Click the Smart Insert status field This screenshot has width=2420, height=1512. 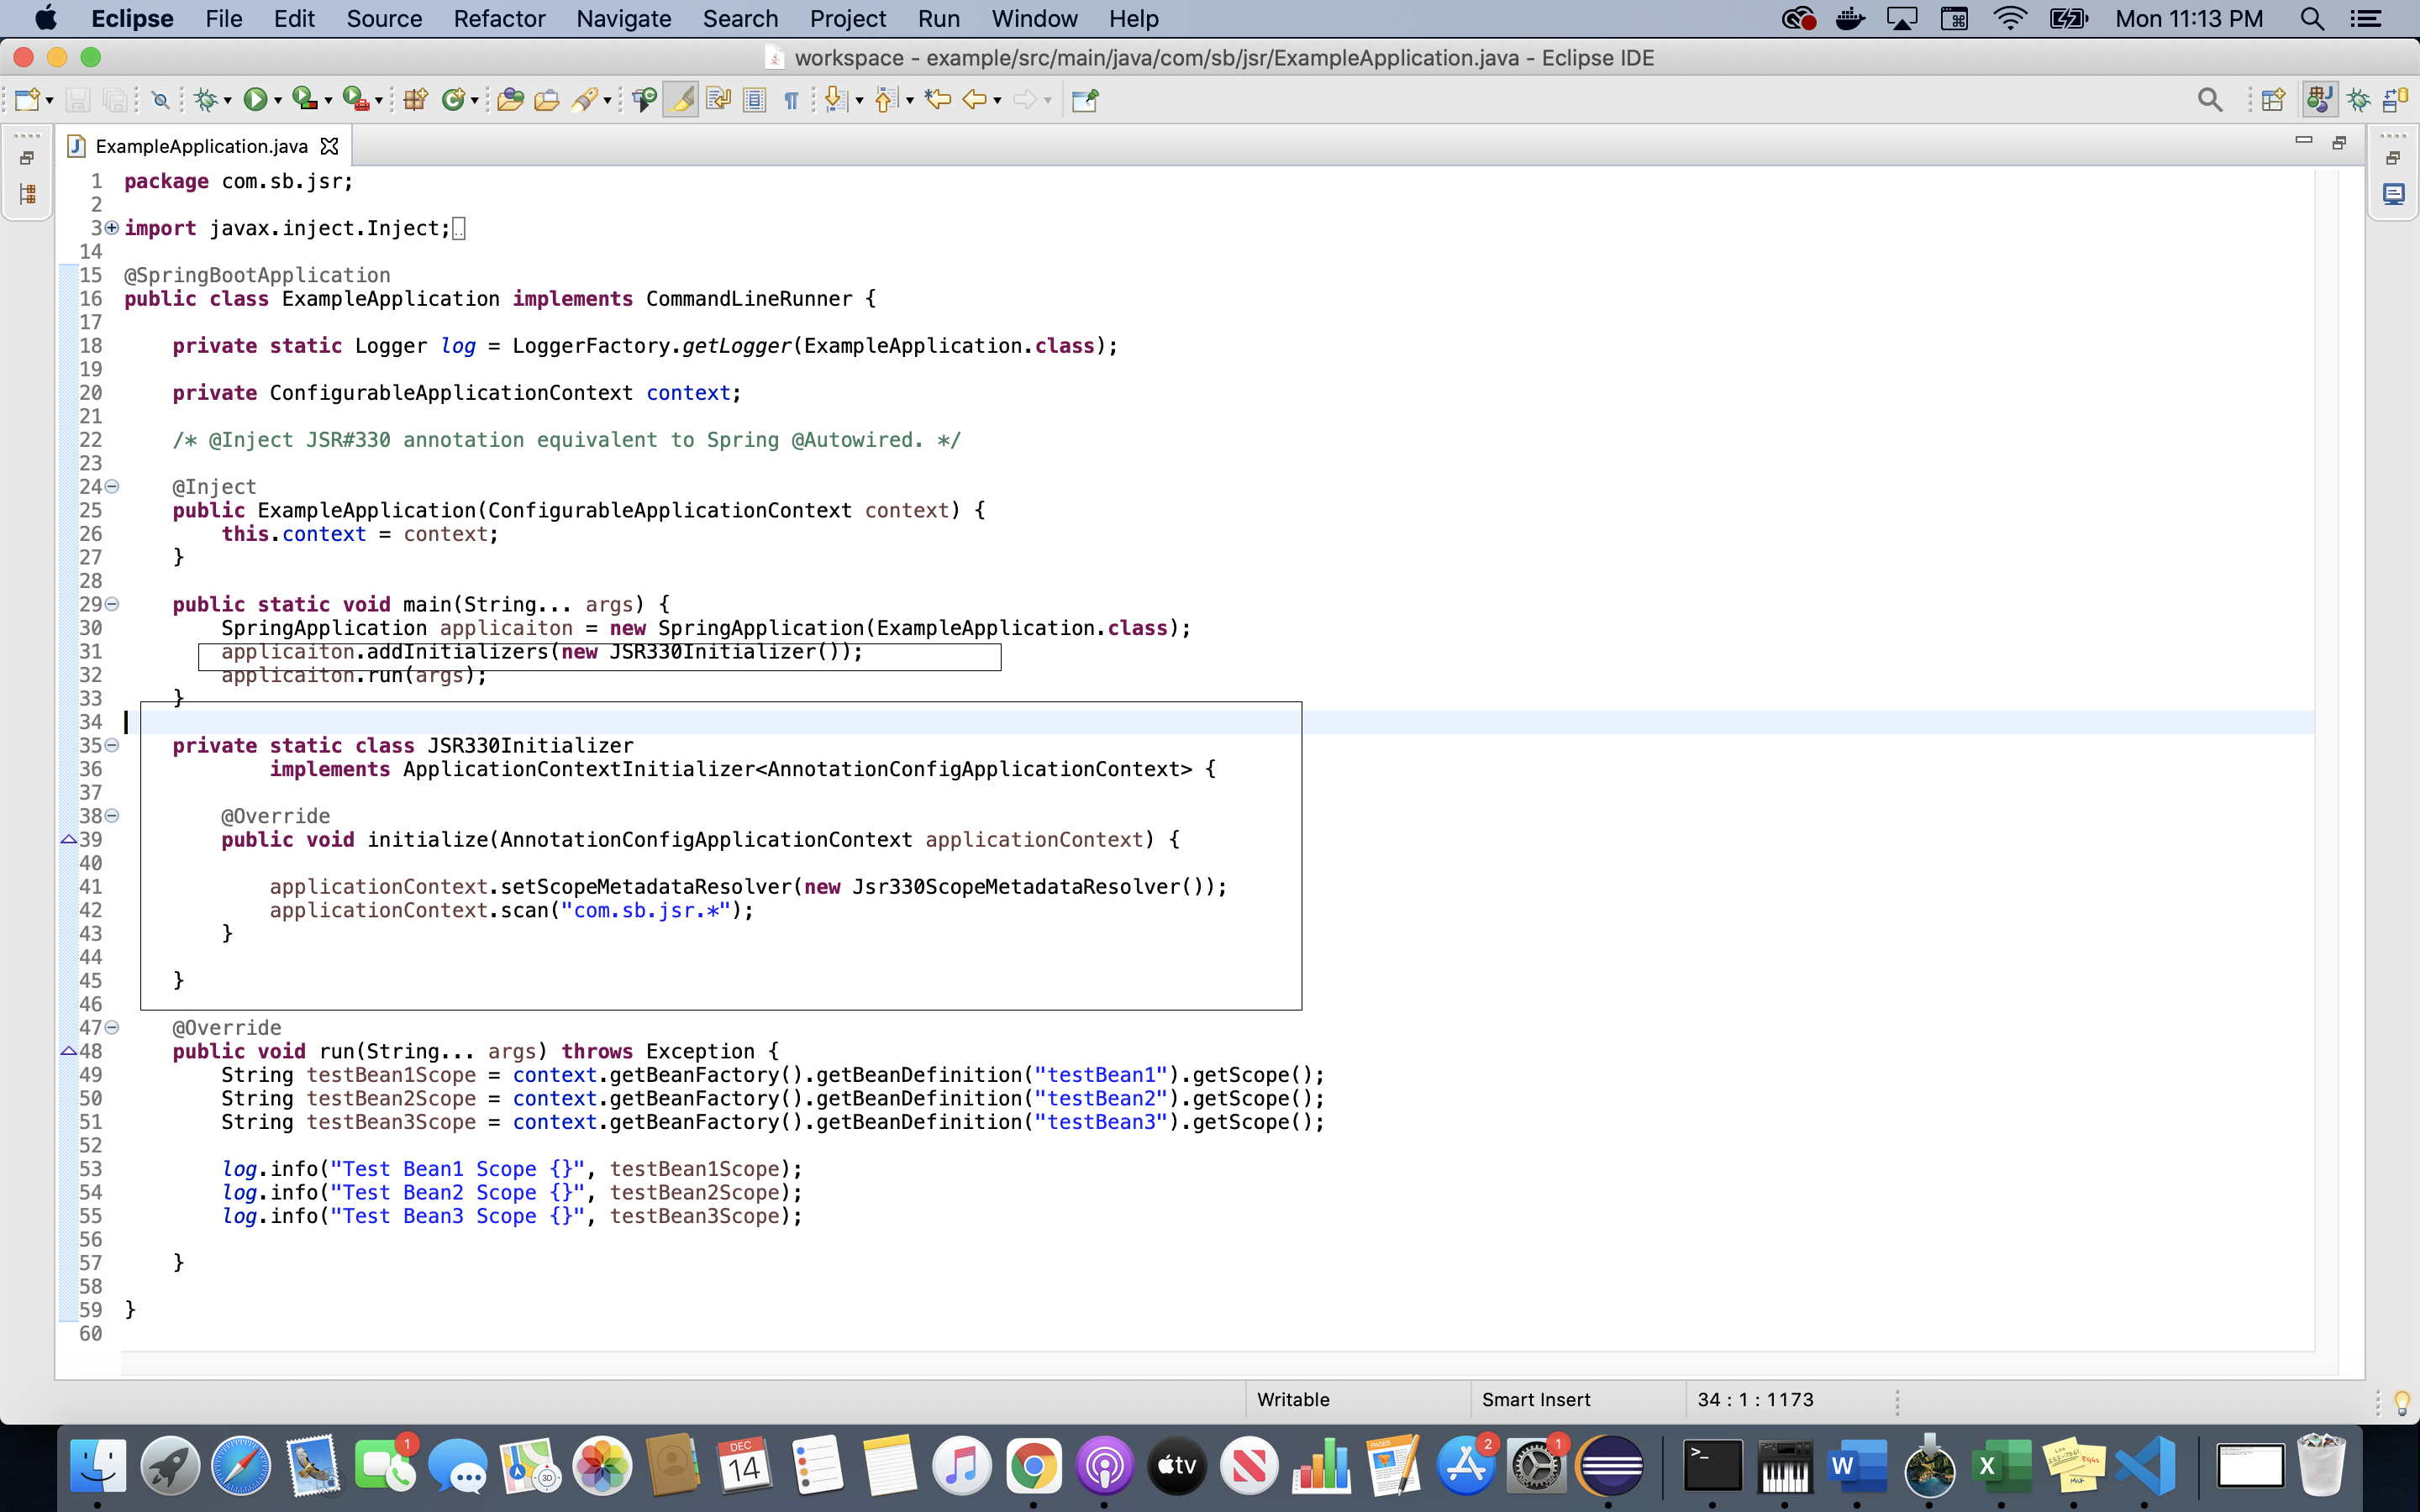(1535, 1399)
